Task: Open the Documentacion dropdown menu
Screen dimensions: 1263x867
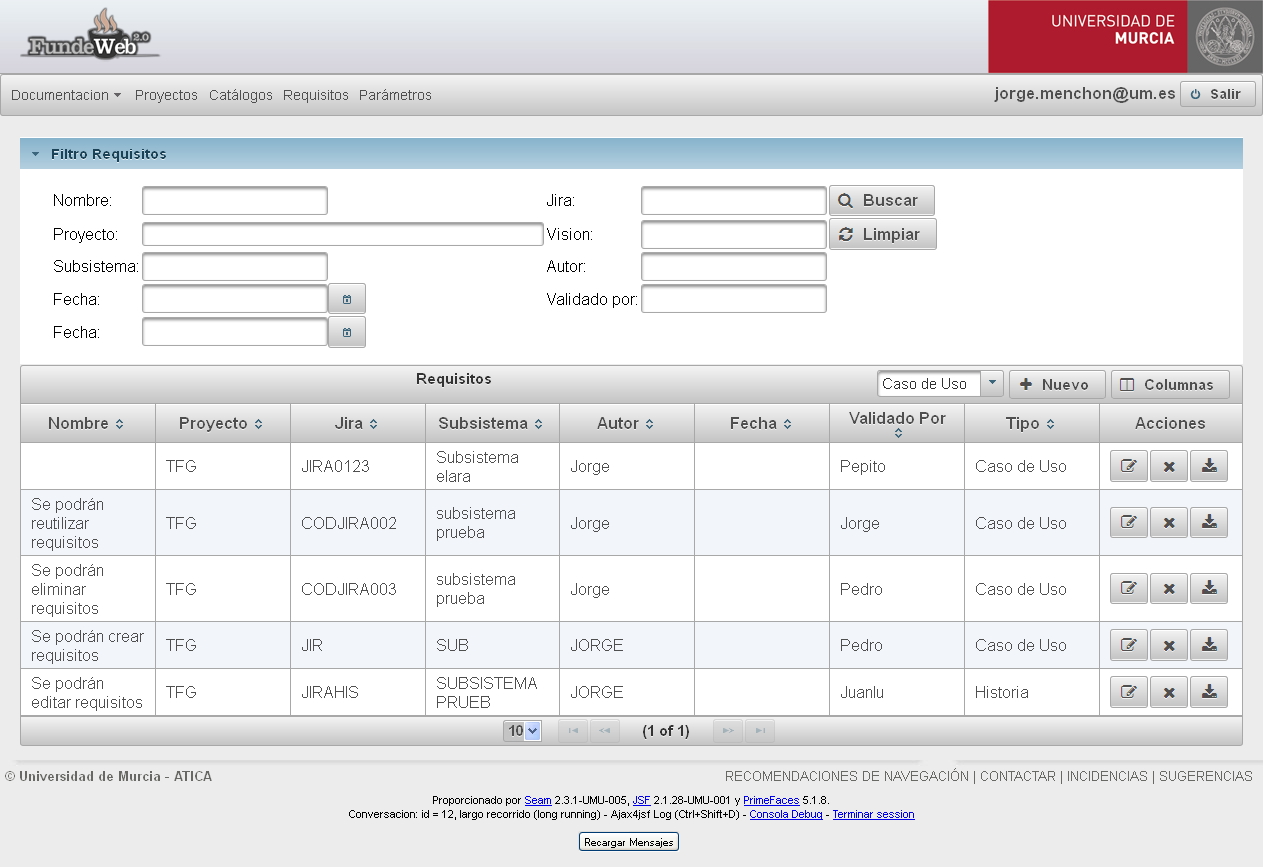Action: coord(66,95)
